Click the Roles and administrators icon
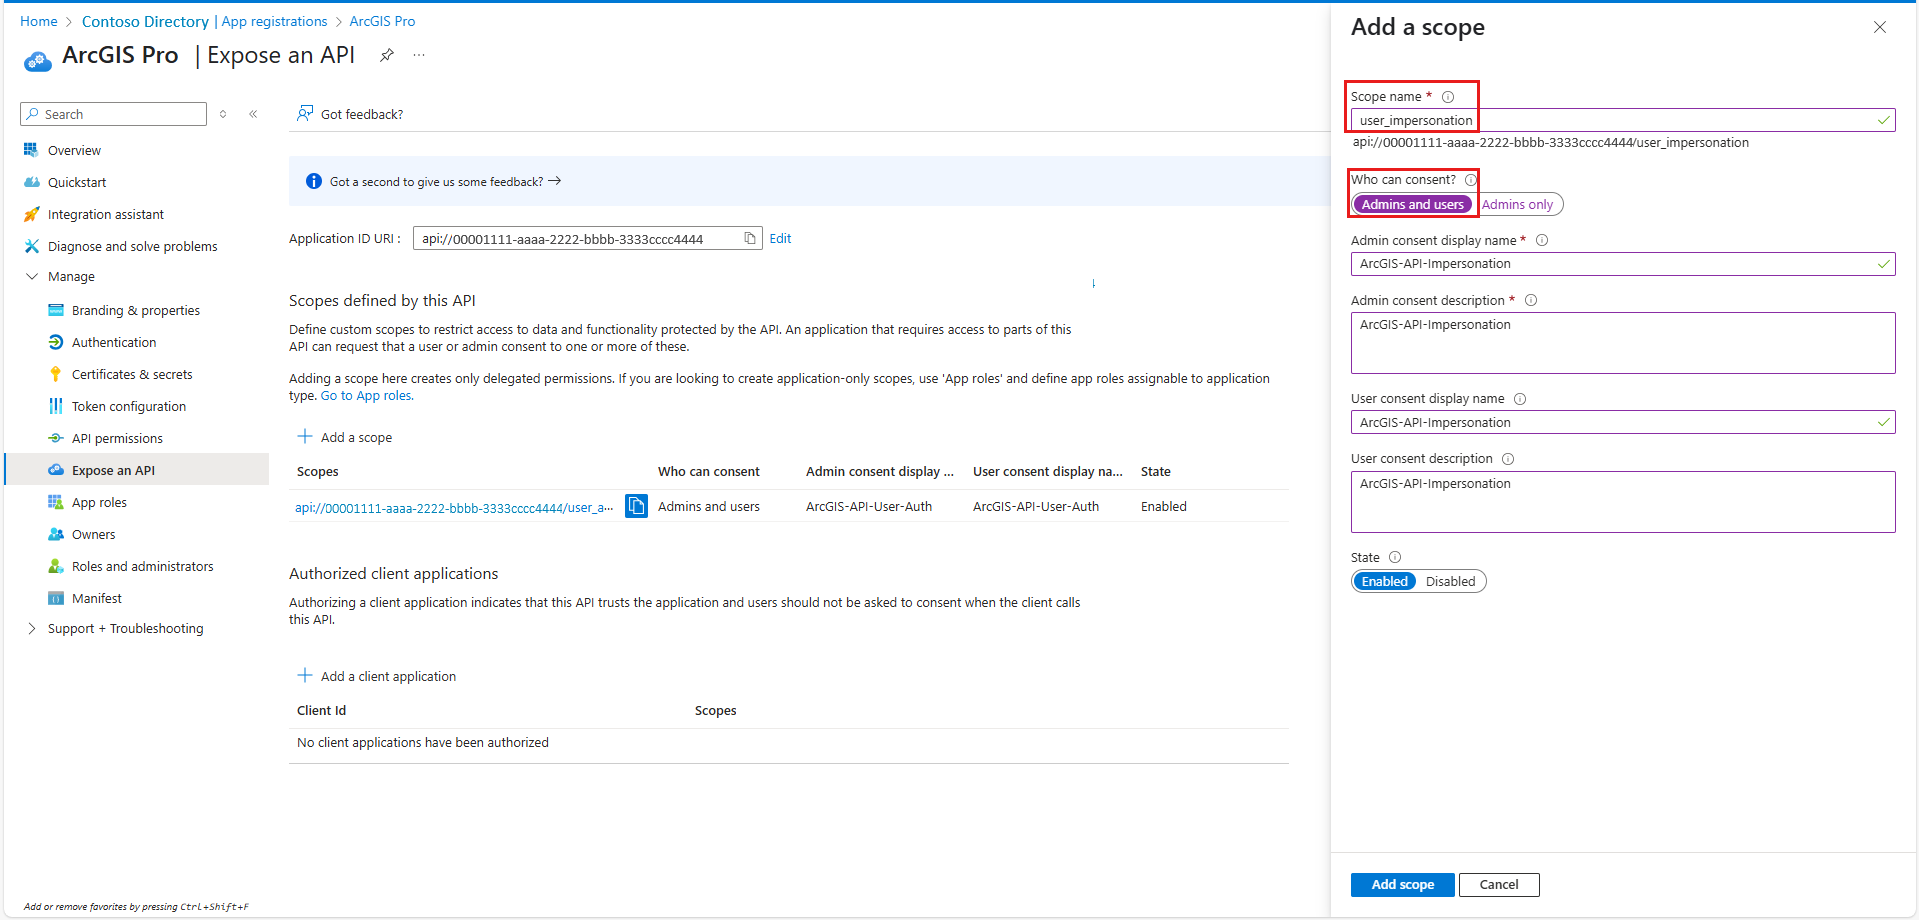Screen dimensions: 1919x920 pyautogui.click(x=56, y=566)
